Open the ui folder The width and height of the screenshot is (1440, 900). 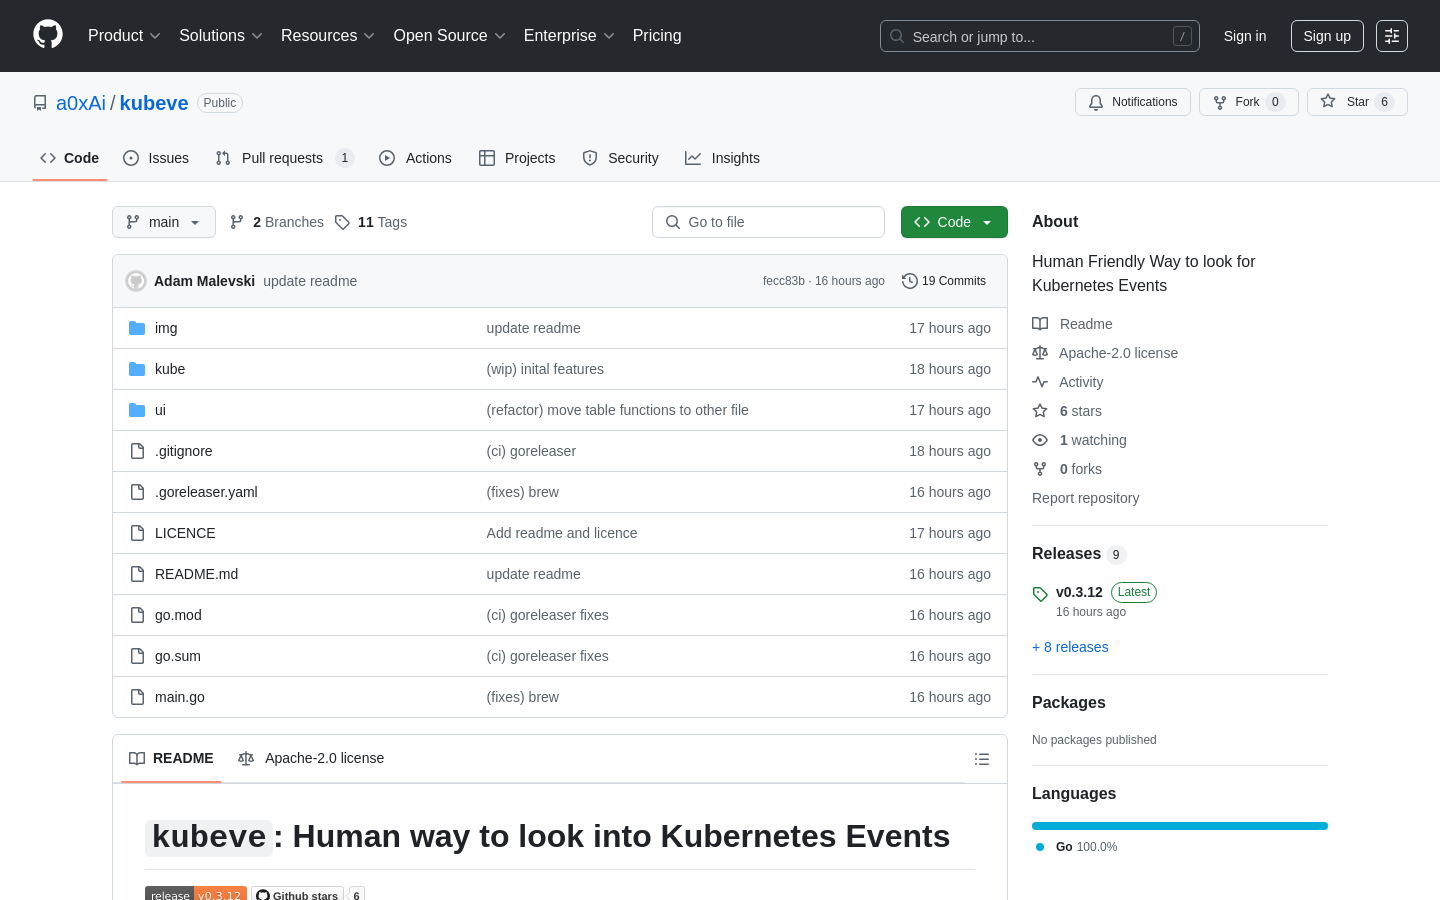[160, 410]
